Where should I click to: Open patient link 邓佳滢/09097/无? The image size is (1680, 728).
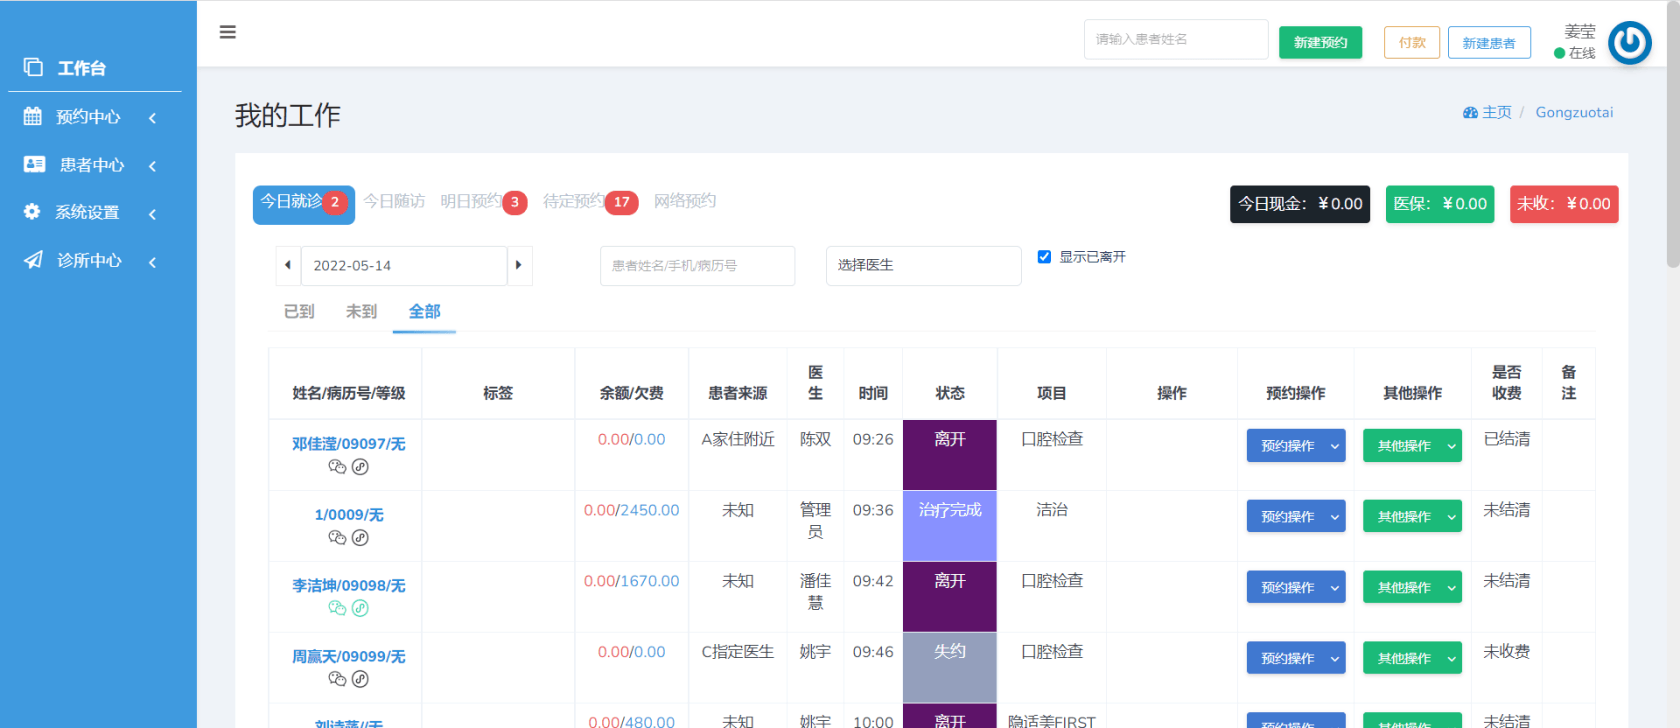click(348, 444)
